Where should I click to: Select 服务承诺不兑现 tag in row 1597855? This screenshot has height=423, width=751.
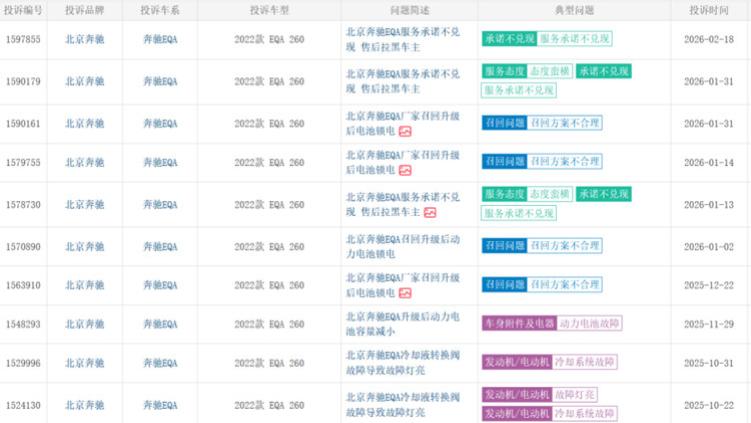(x=574, y=39)
